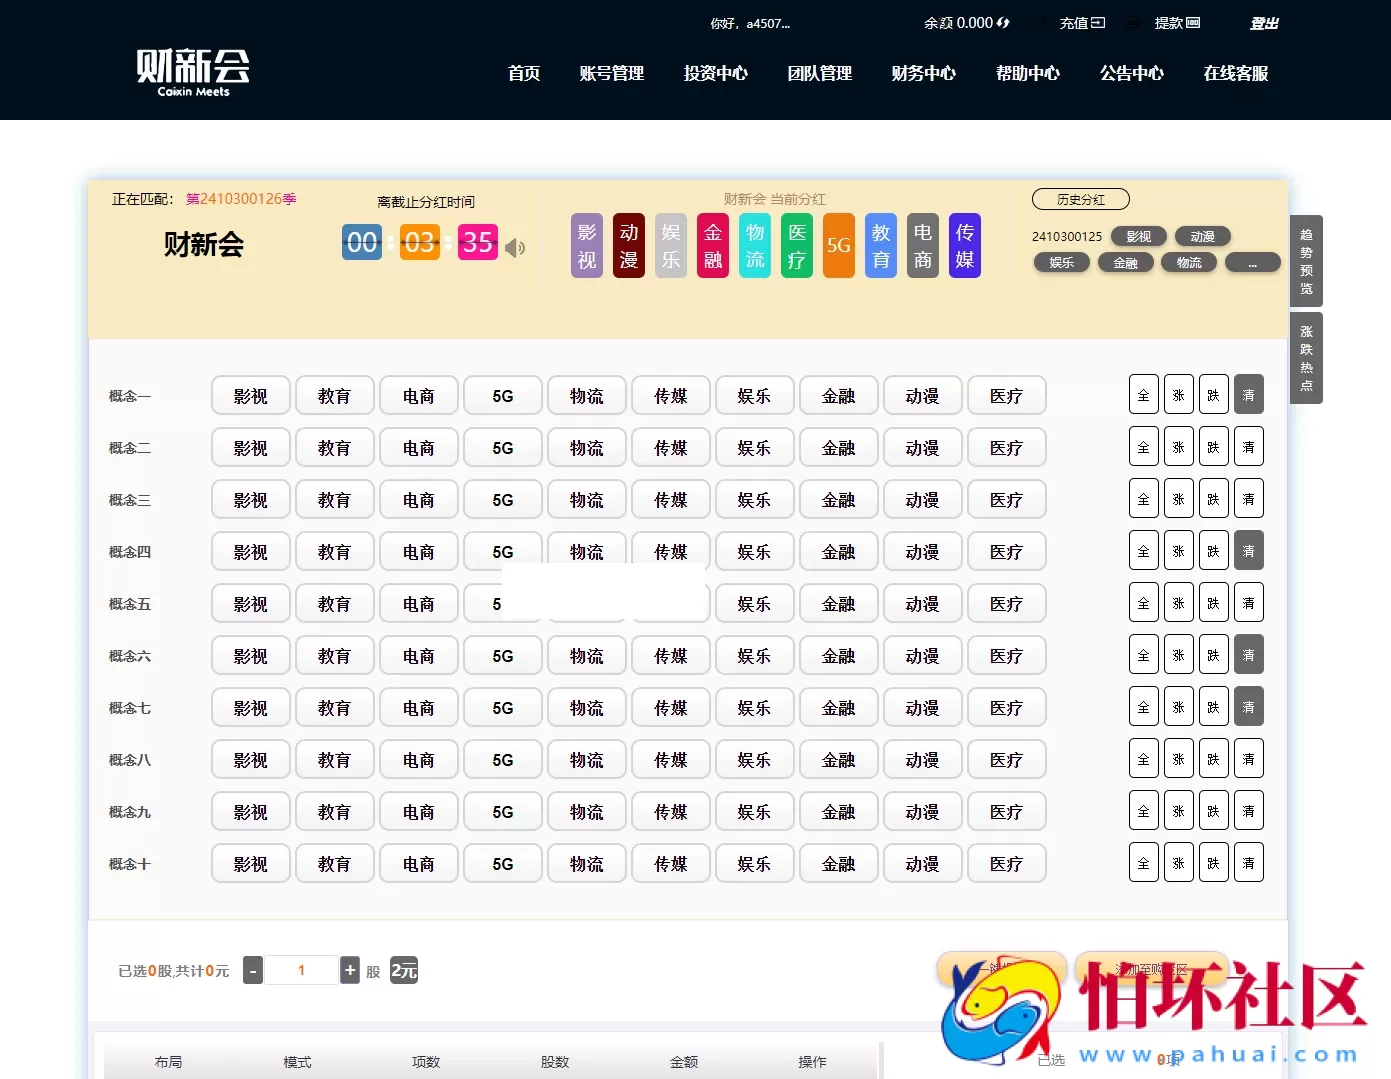Open the 投资中心 menu

(x=715, y=73)
